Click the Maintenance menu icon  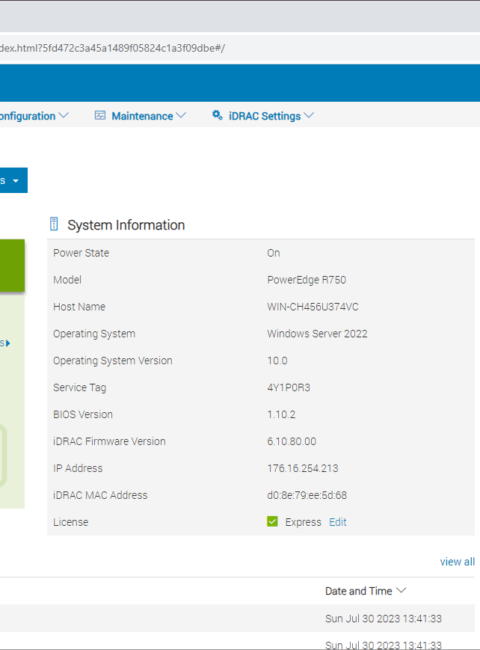point(100,115)
